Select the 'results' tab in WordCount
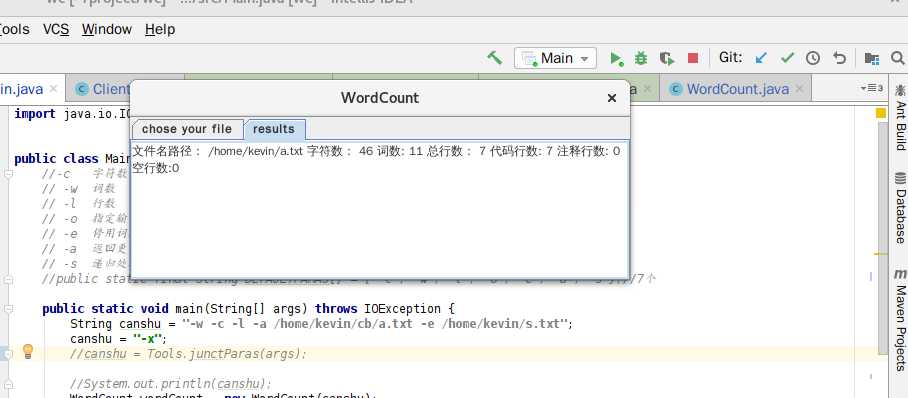908x398 pixels. coord(274,129)
